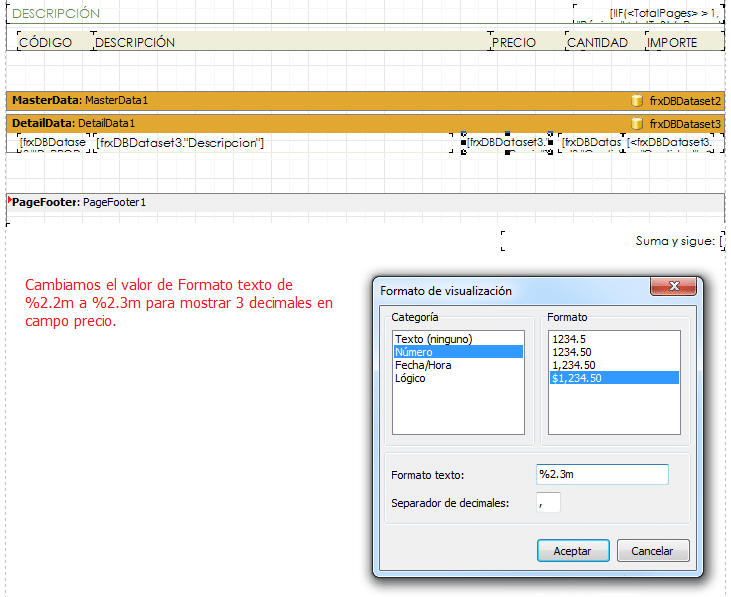Image resolution: width=731 pixels, height=597 pixels.
Task: Select 'Texto (ninguno)' category
Action: pos(458,339)
